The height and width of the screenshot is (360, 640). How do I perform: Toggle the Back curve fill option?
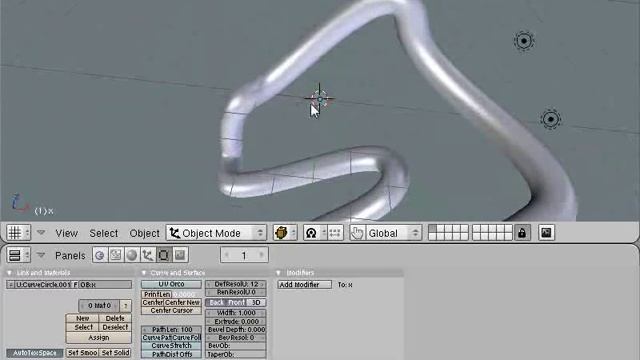coord(216,302)
